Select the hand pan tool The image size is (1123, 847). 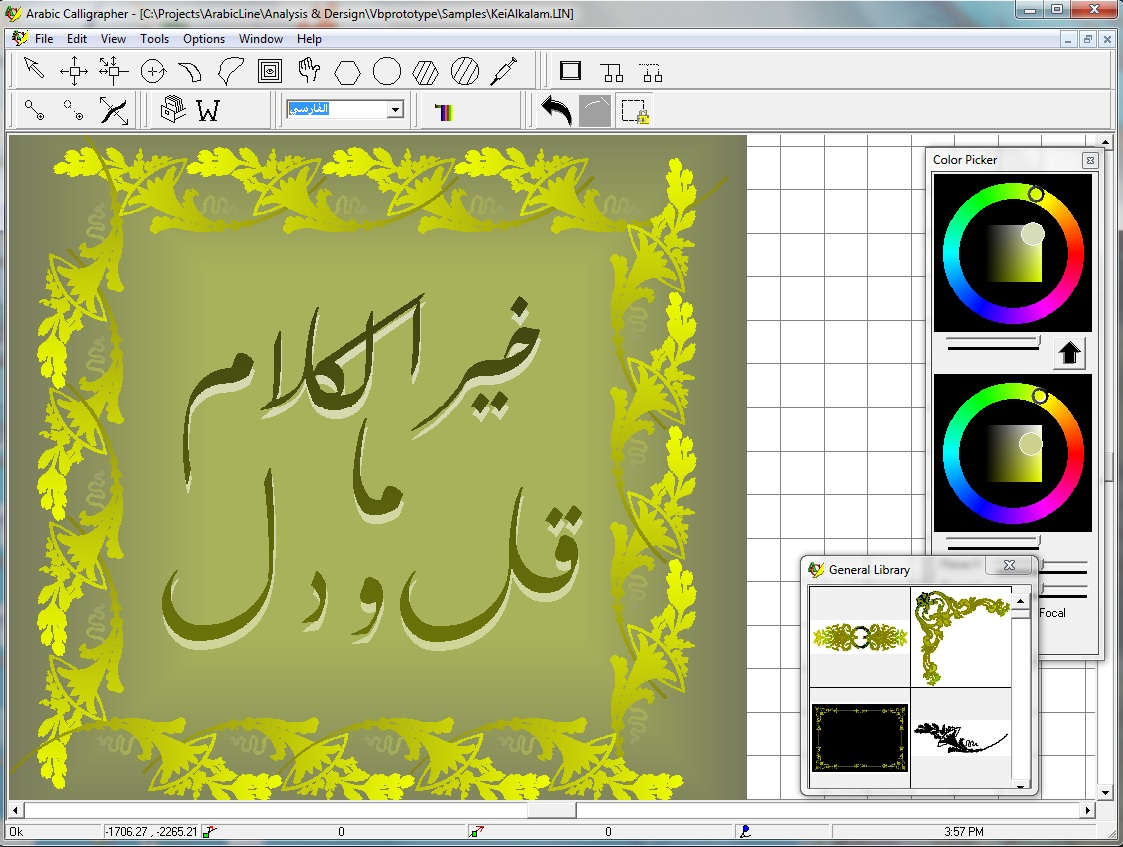(x=309, y=70)
